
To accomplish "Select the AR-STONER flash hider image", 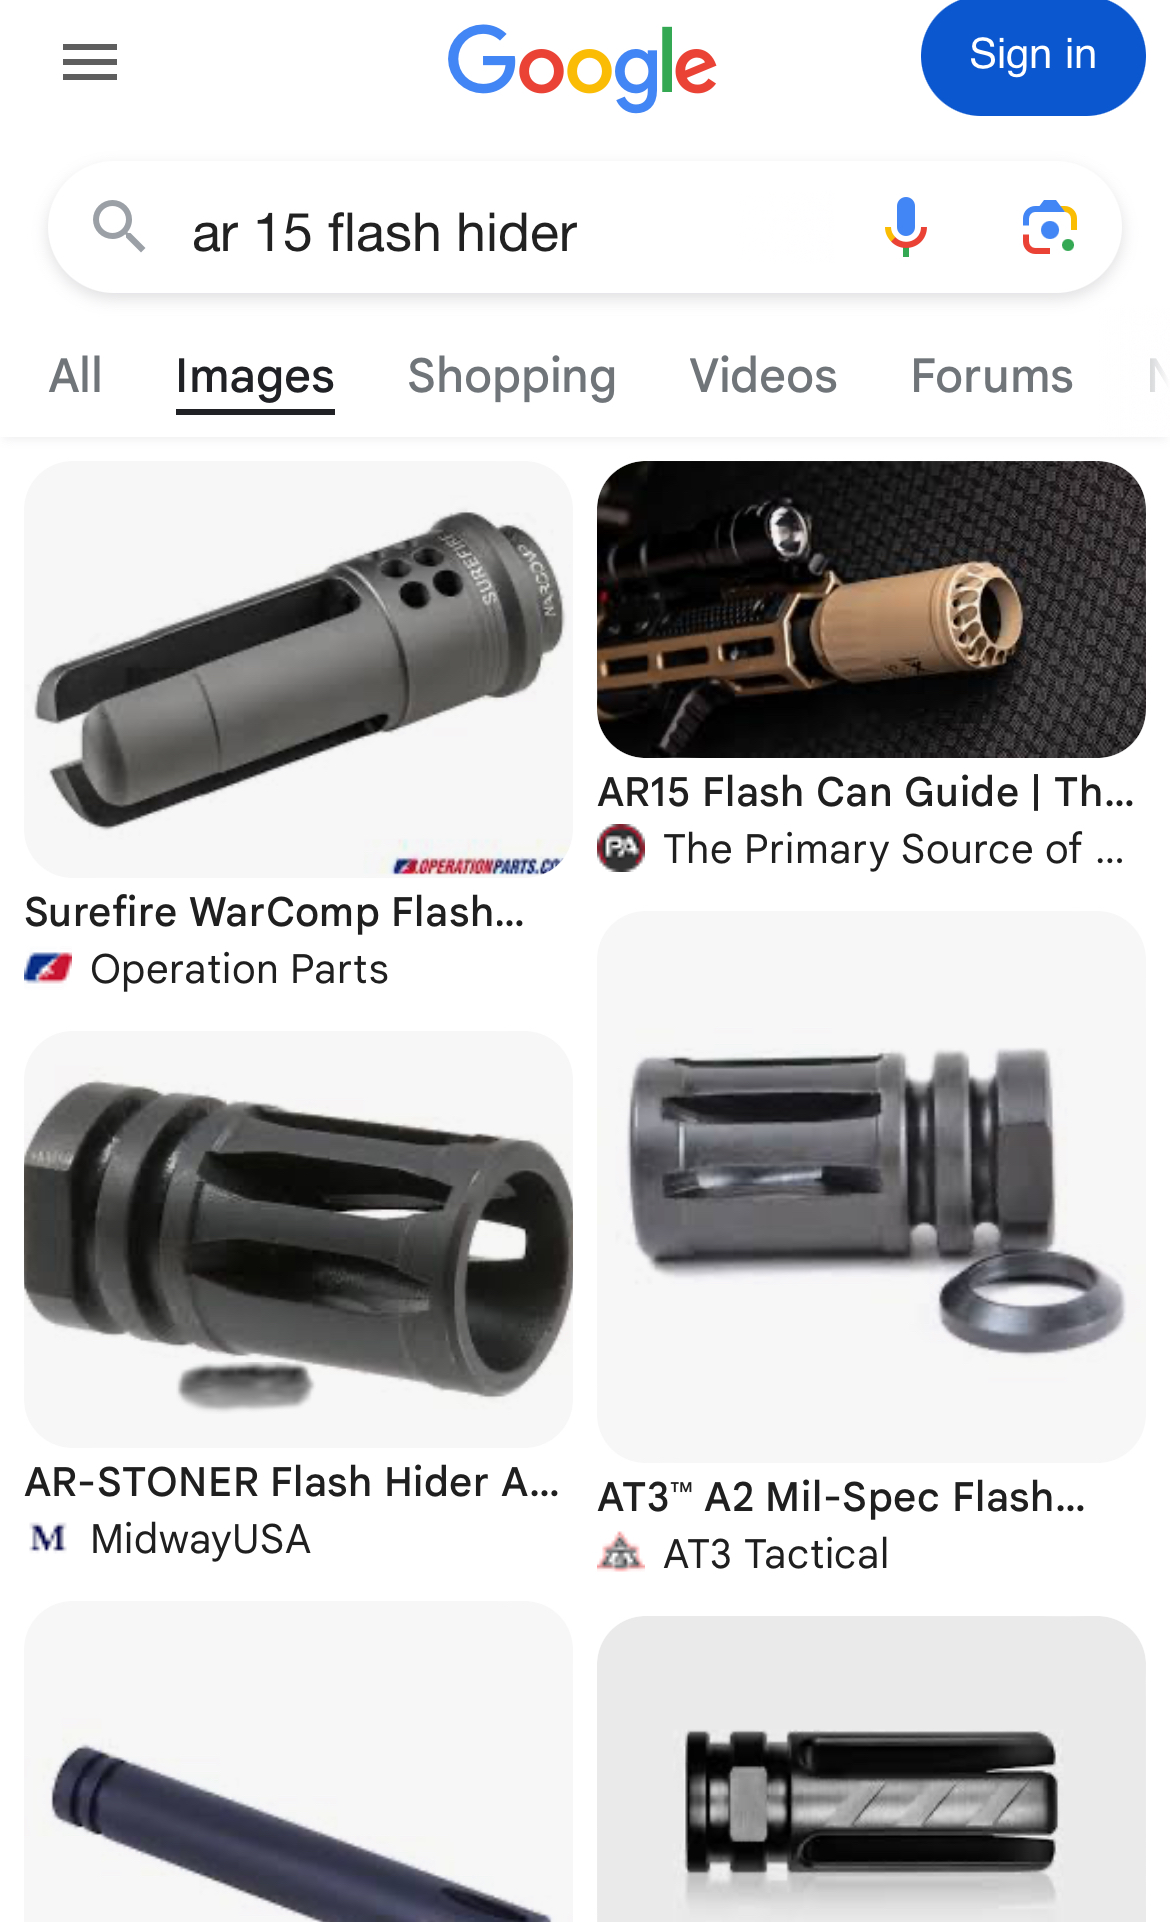I will tap(298, 1238).
